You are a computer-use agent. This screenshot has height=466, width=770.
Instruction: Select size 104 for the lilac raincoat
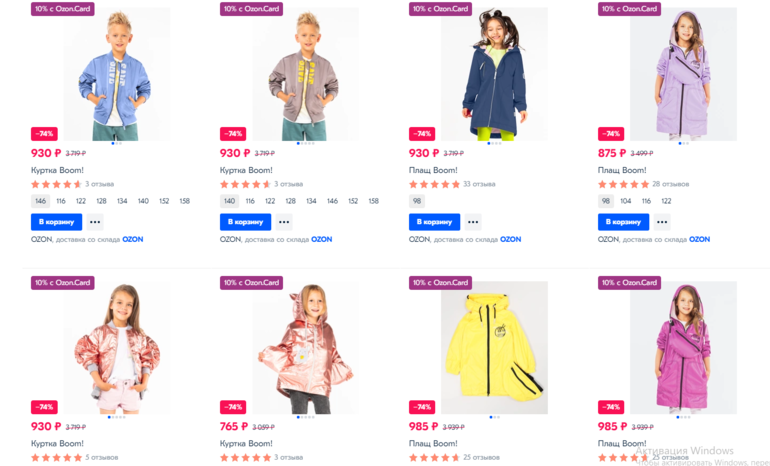[626, 201]
